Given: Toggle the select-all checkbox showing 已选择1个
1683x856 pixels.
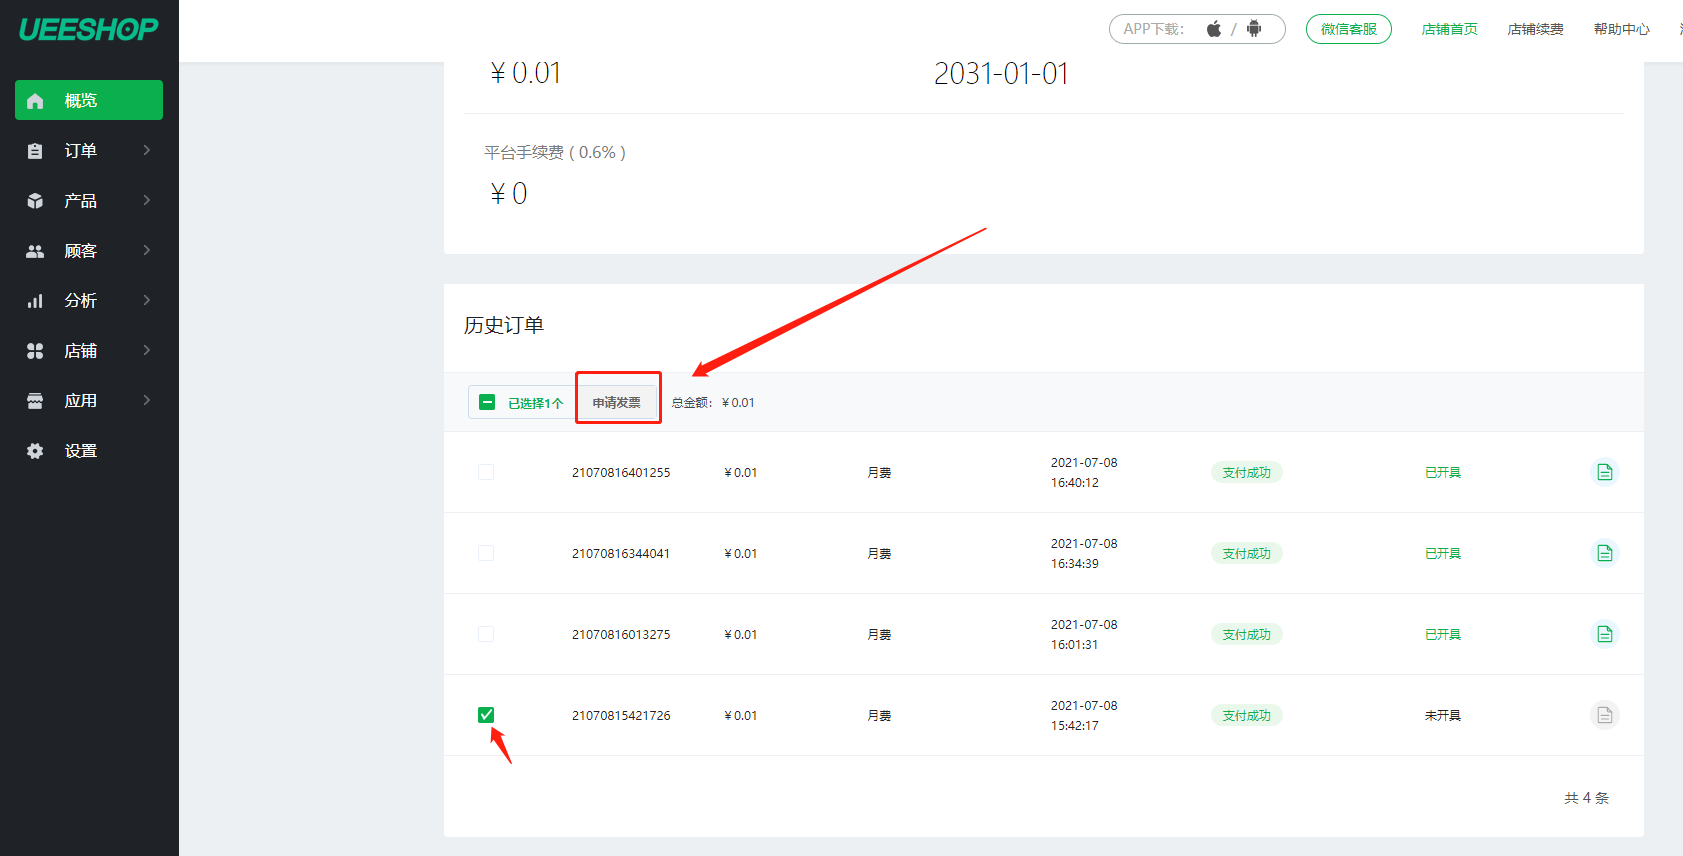Looking at the screenshot, I should [487, 403].
